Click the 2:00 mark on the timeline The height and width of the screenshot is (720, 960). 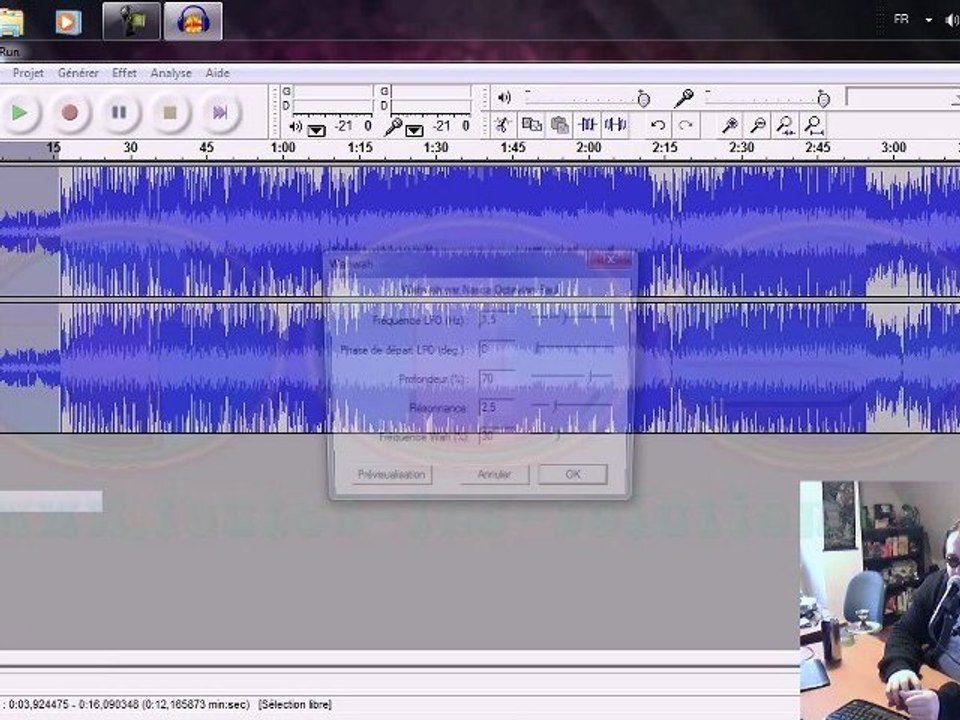588,148
